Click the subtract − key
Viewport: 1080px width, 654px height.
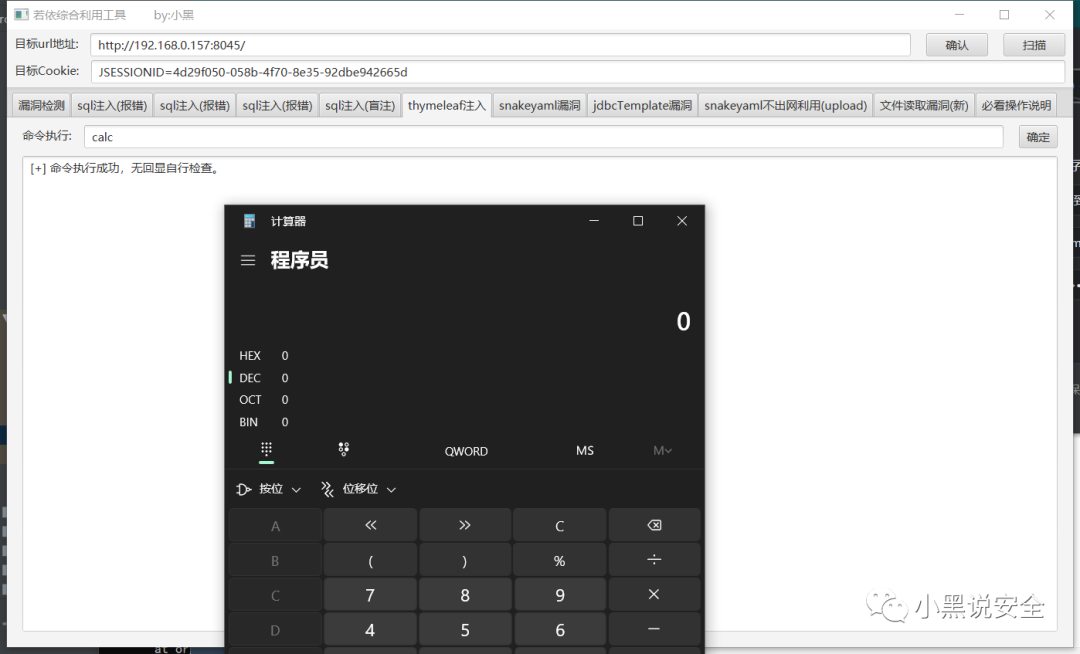coord(654,629)
